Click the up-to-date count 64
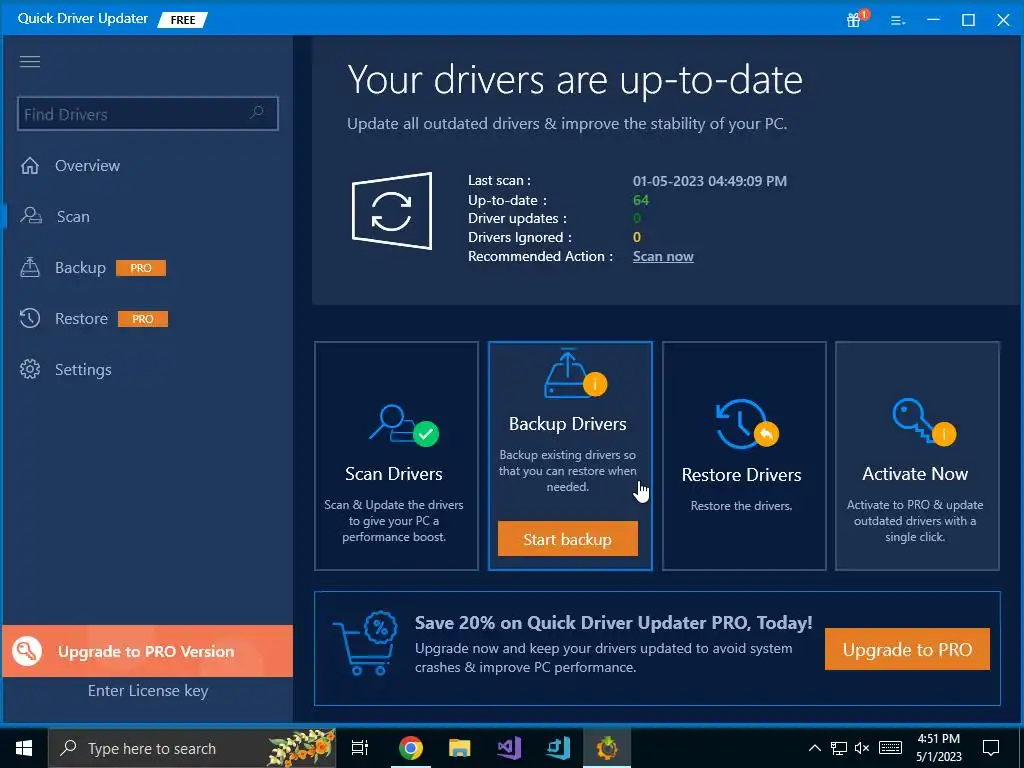Viewport: 1024px width, 768px height. click(x=641, y=200)
